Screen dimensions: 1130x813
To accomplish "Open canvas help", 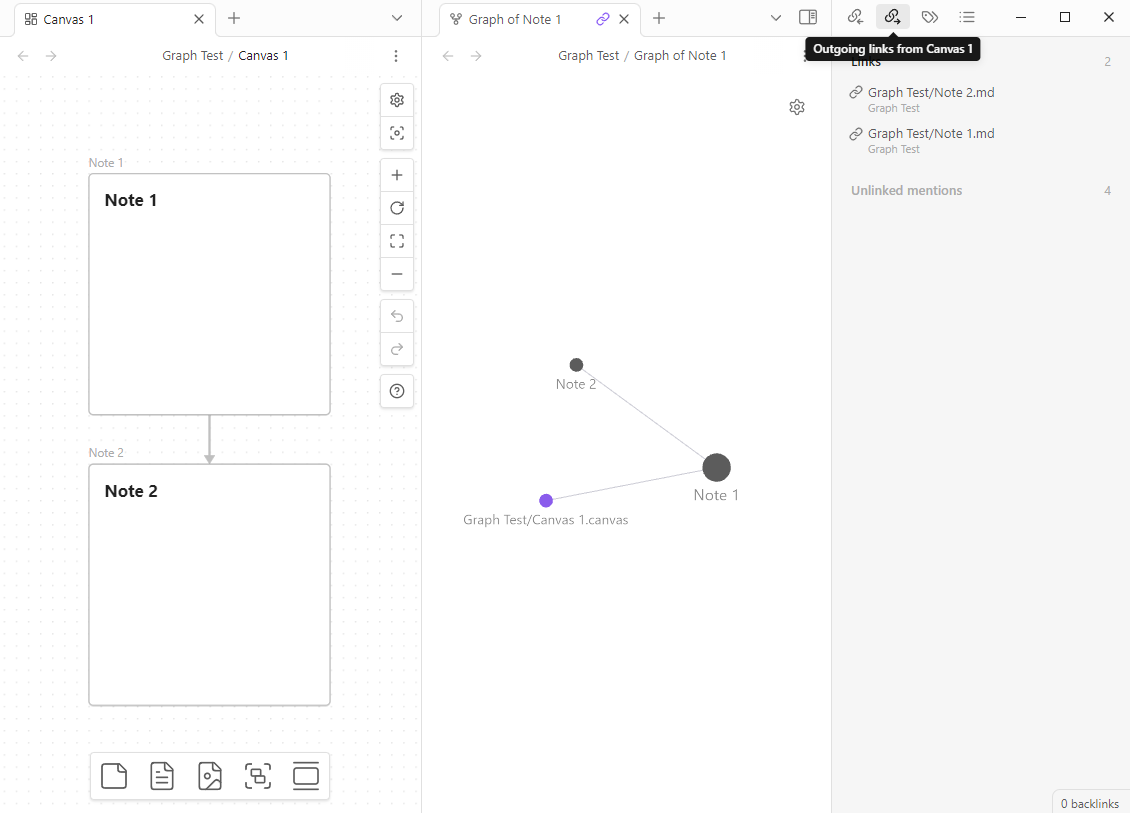I will 396,391.
